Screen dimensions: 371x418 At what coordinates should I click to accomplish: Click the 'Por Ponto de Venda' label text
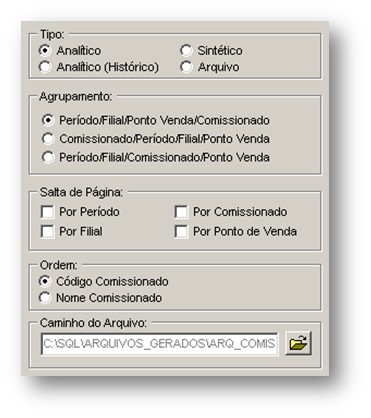pos(245,231)
